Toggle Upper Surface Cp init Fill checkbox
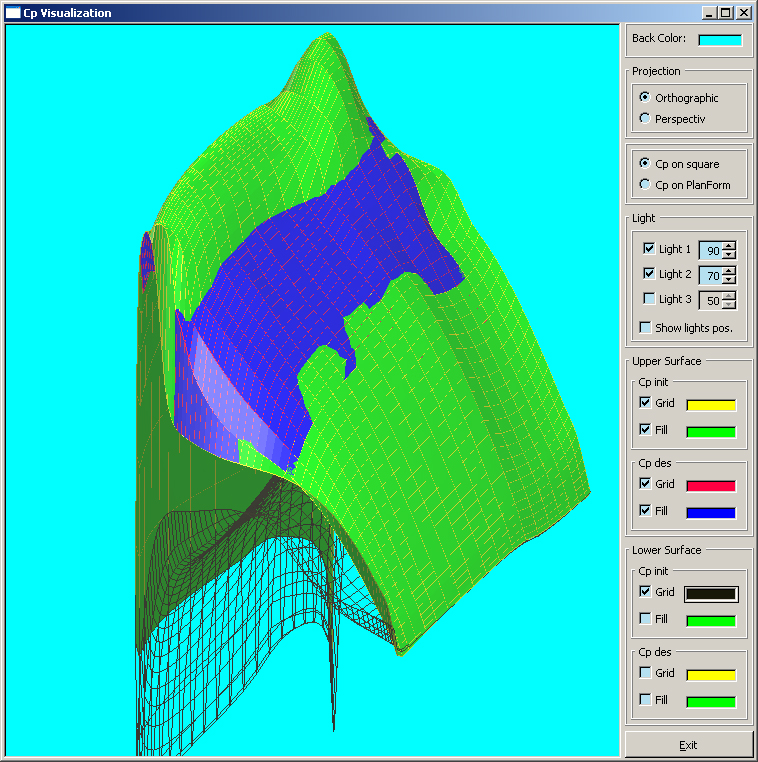 coord(645,429)
